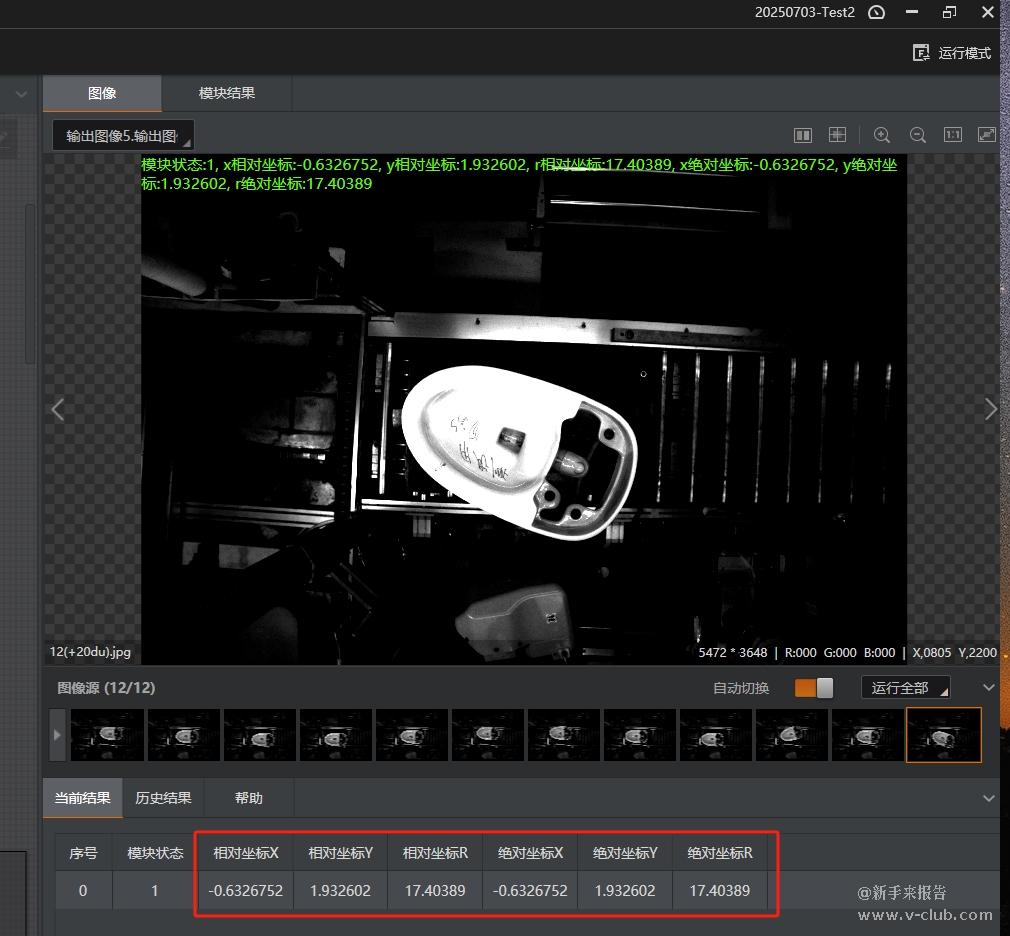Collapse the 图像源 image source panel

[x=989, y=688]
